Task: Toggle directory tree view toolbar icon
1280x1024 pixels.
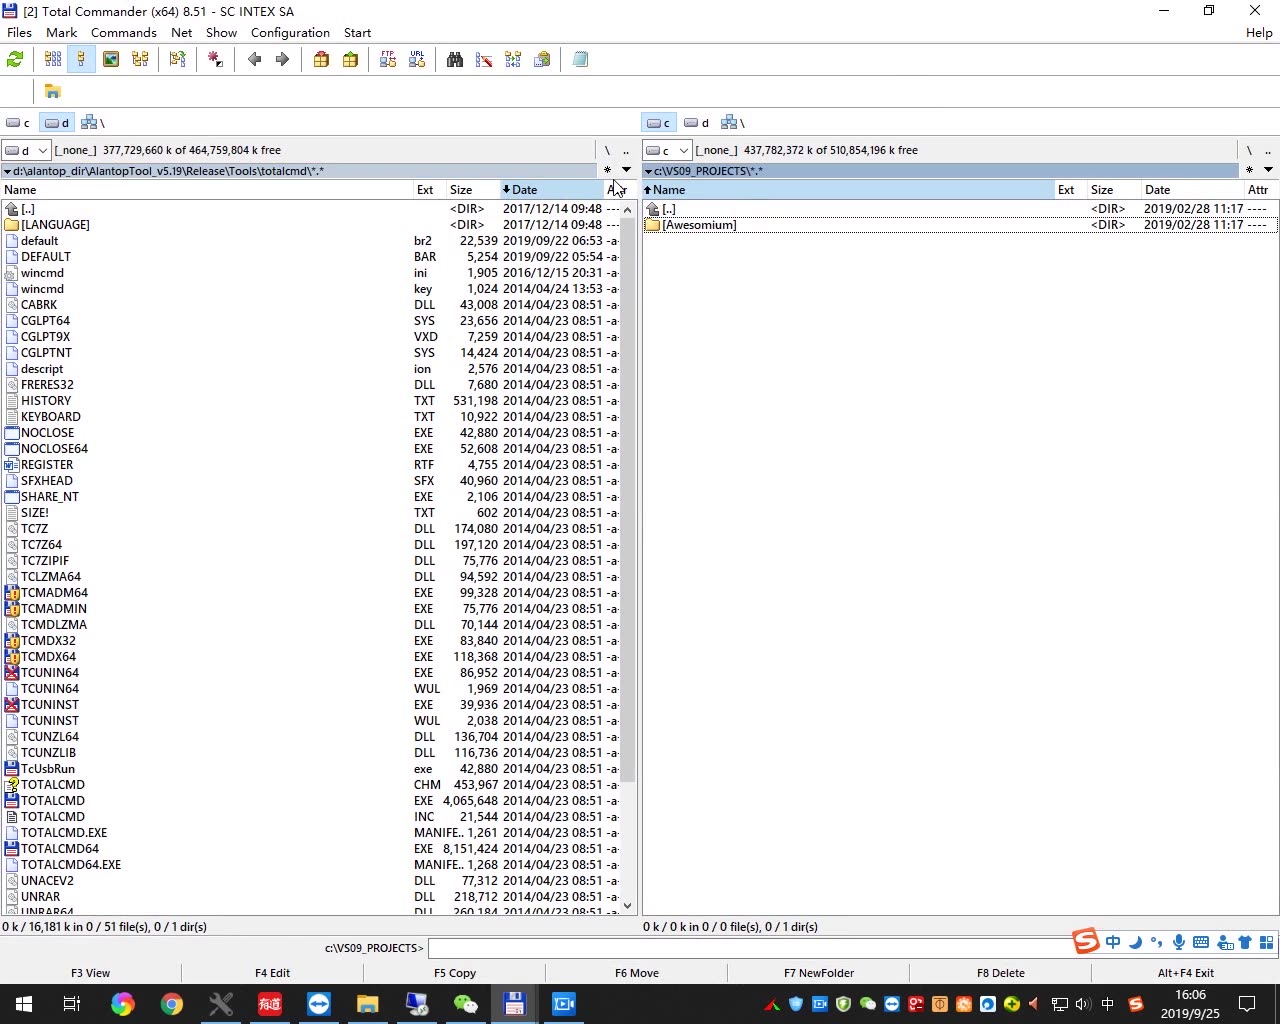Action: (x=140, y=60)
